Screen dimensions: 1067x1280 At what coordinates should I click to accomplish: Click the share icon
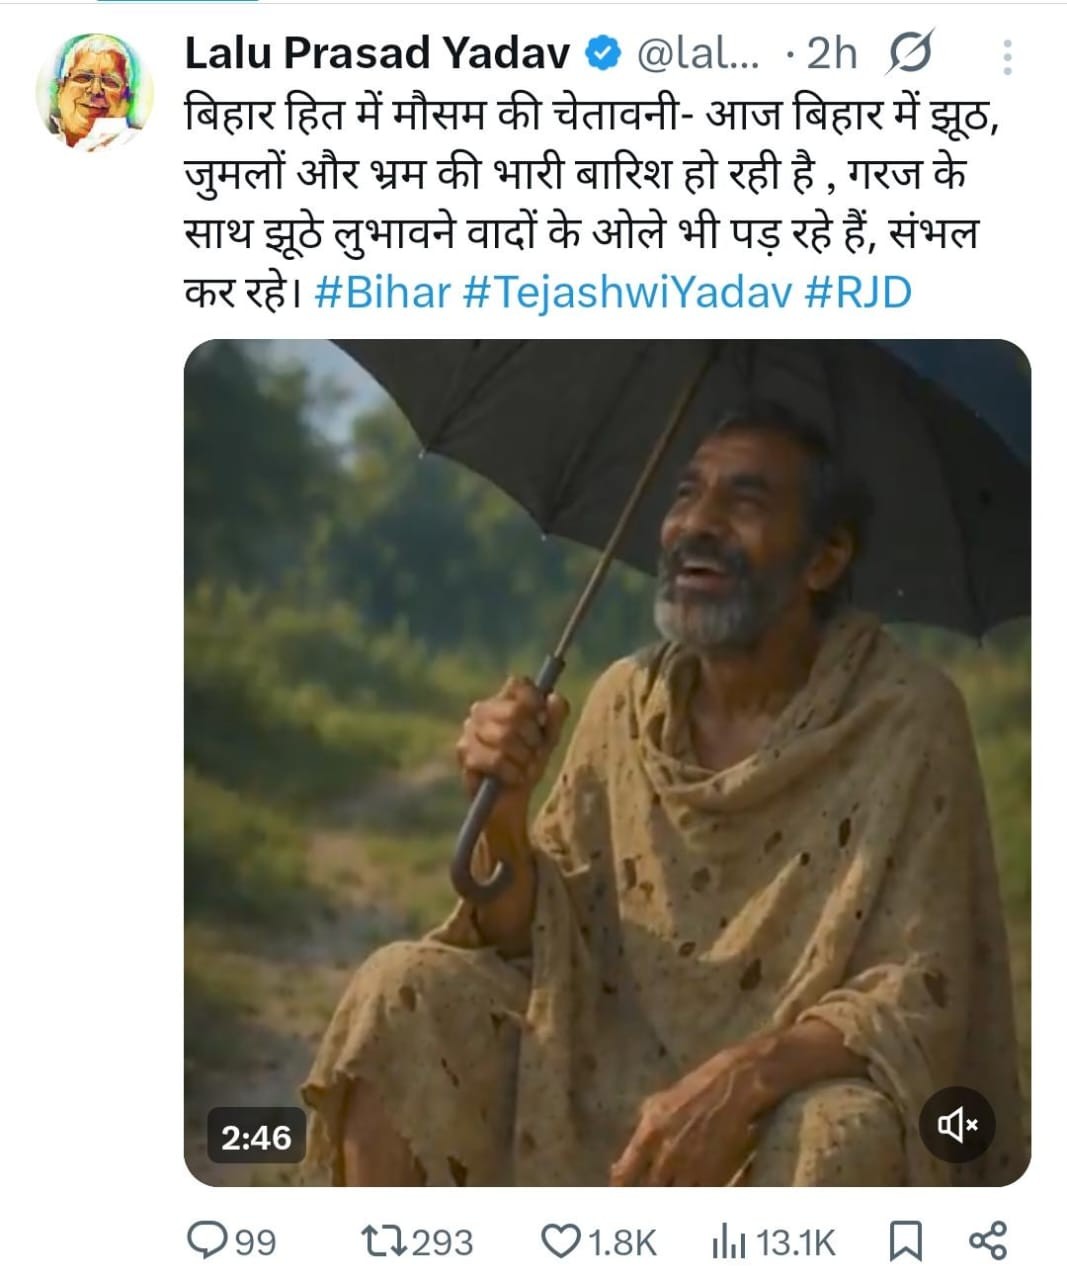[988, 1241]
